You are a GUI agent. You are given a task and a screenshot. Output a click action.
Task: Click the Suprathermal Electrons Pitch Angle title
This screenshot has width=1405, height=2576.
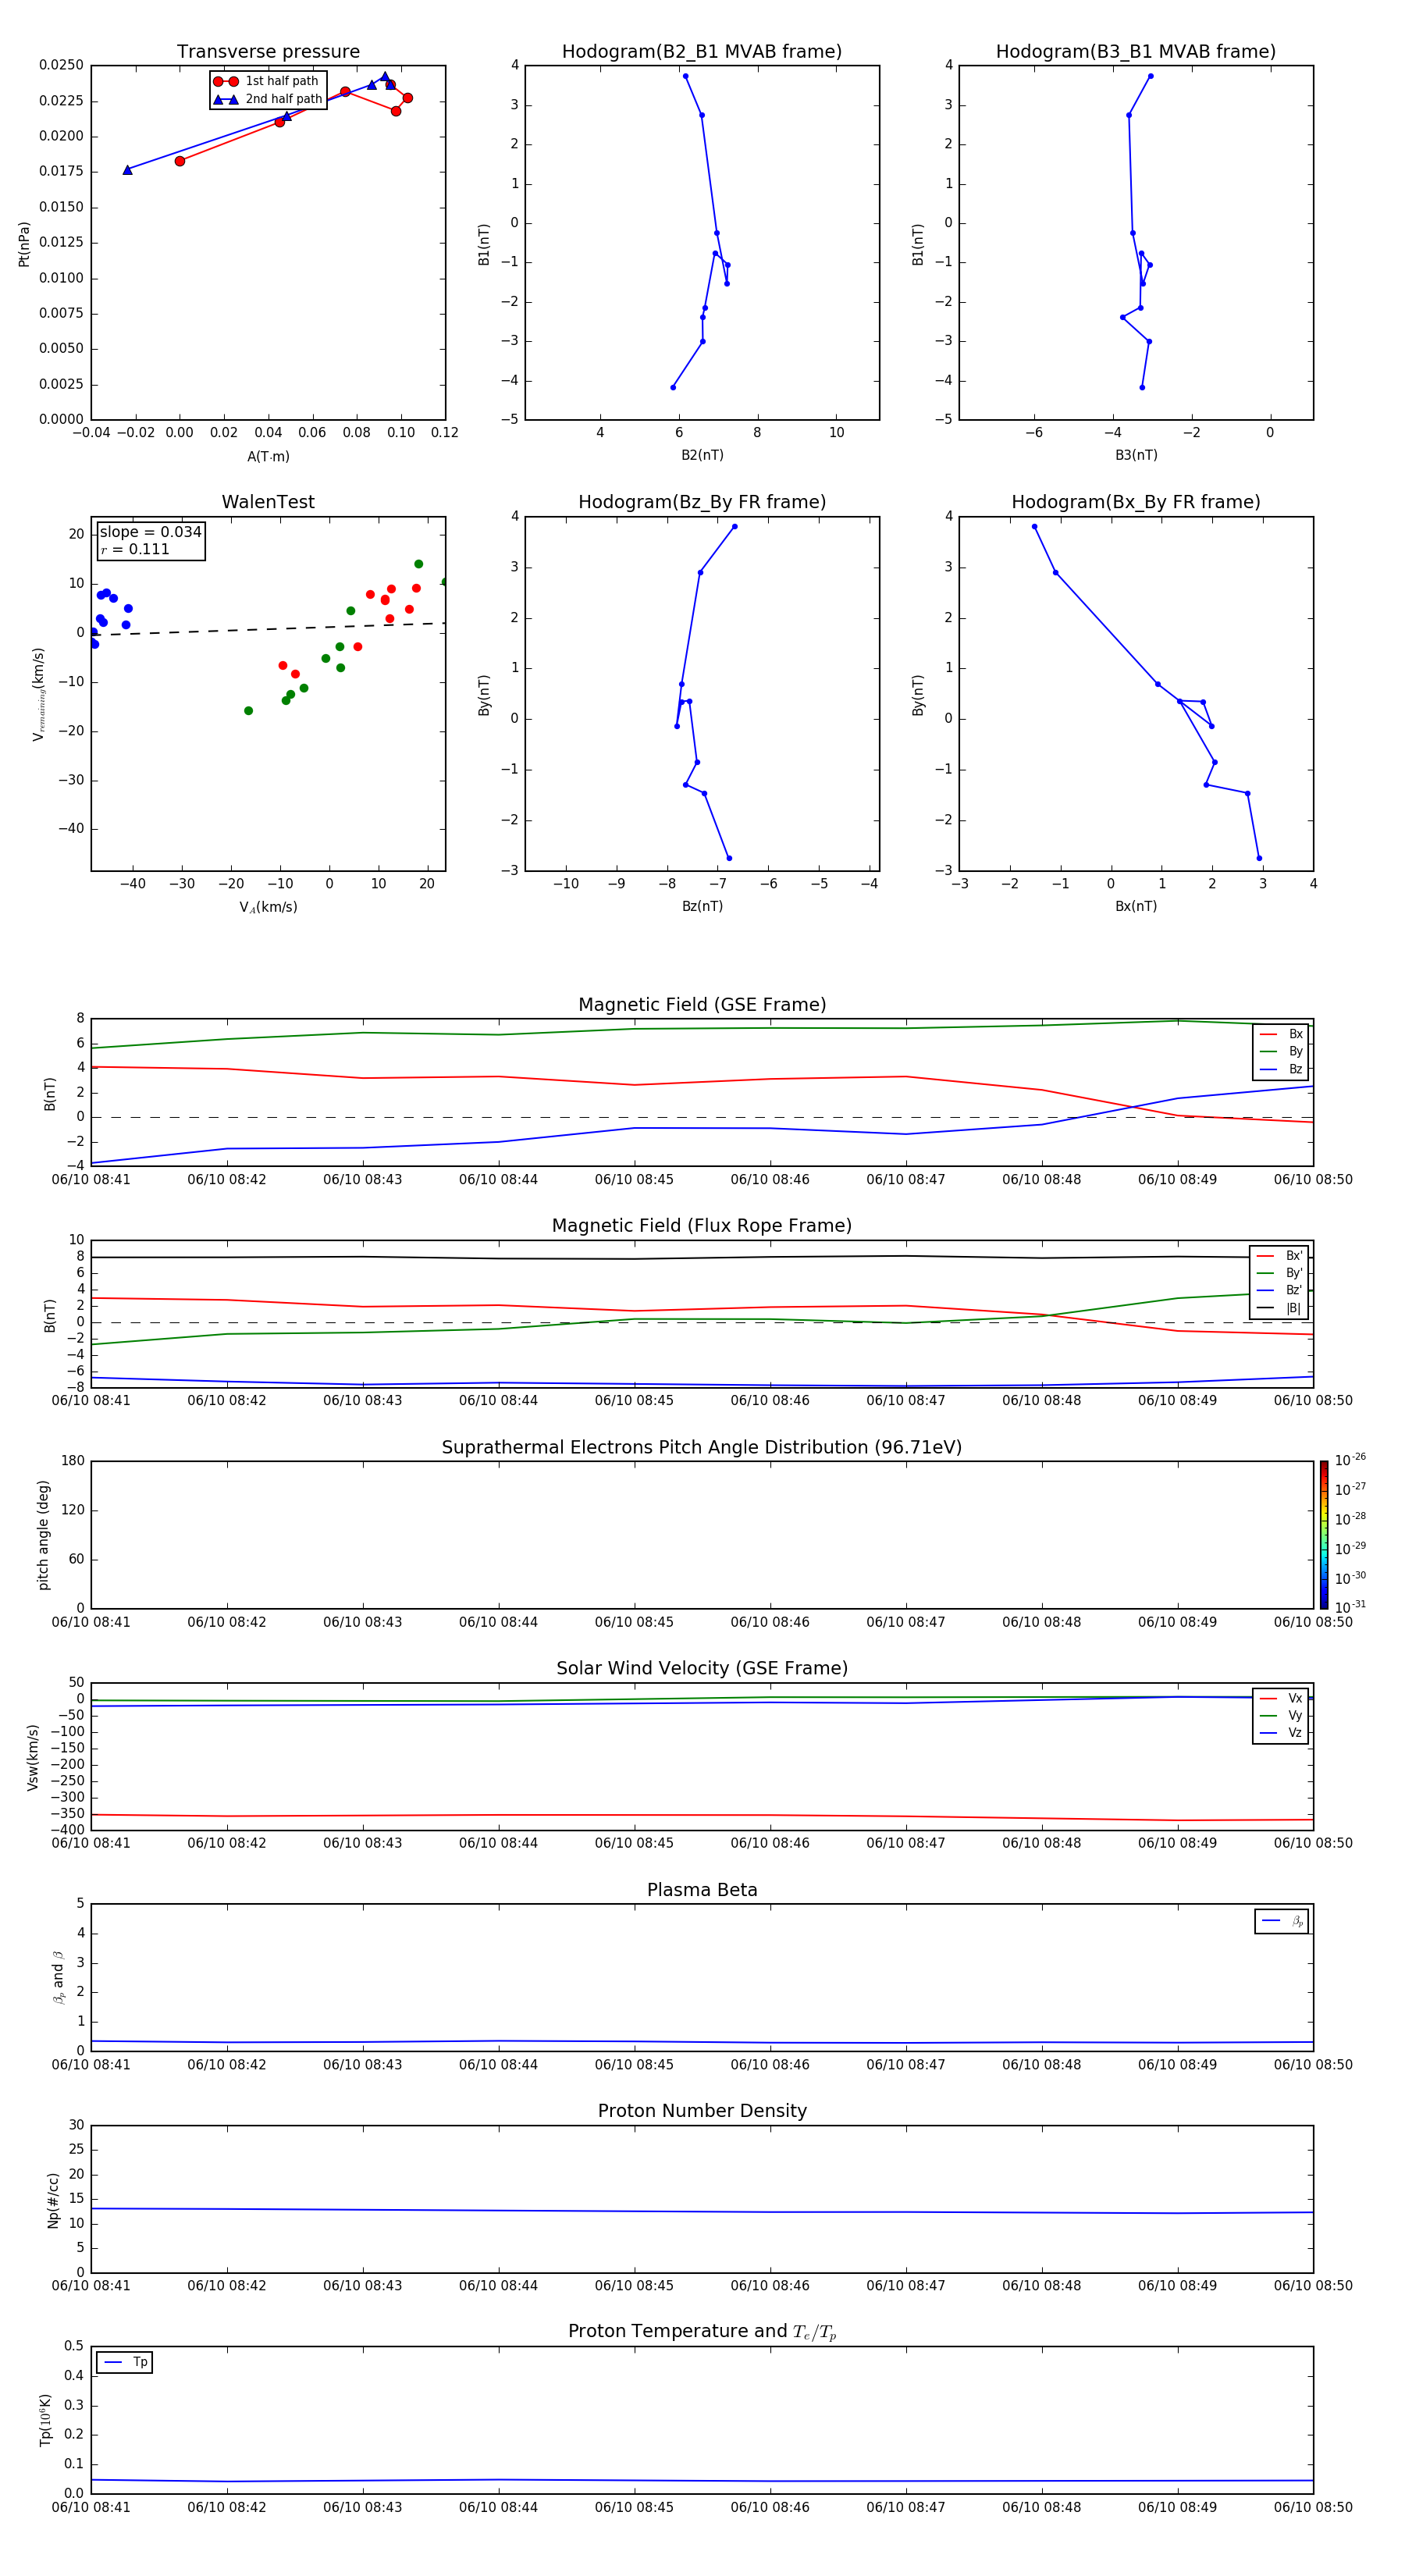pyautogui.click(x=702, y=1447)
